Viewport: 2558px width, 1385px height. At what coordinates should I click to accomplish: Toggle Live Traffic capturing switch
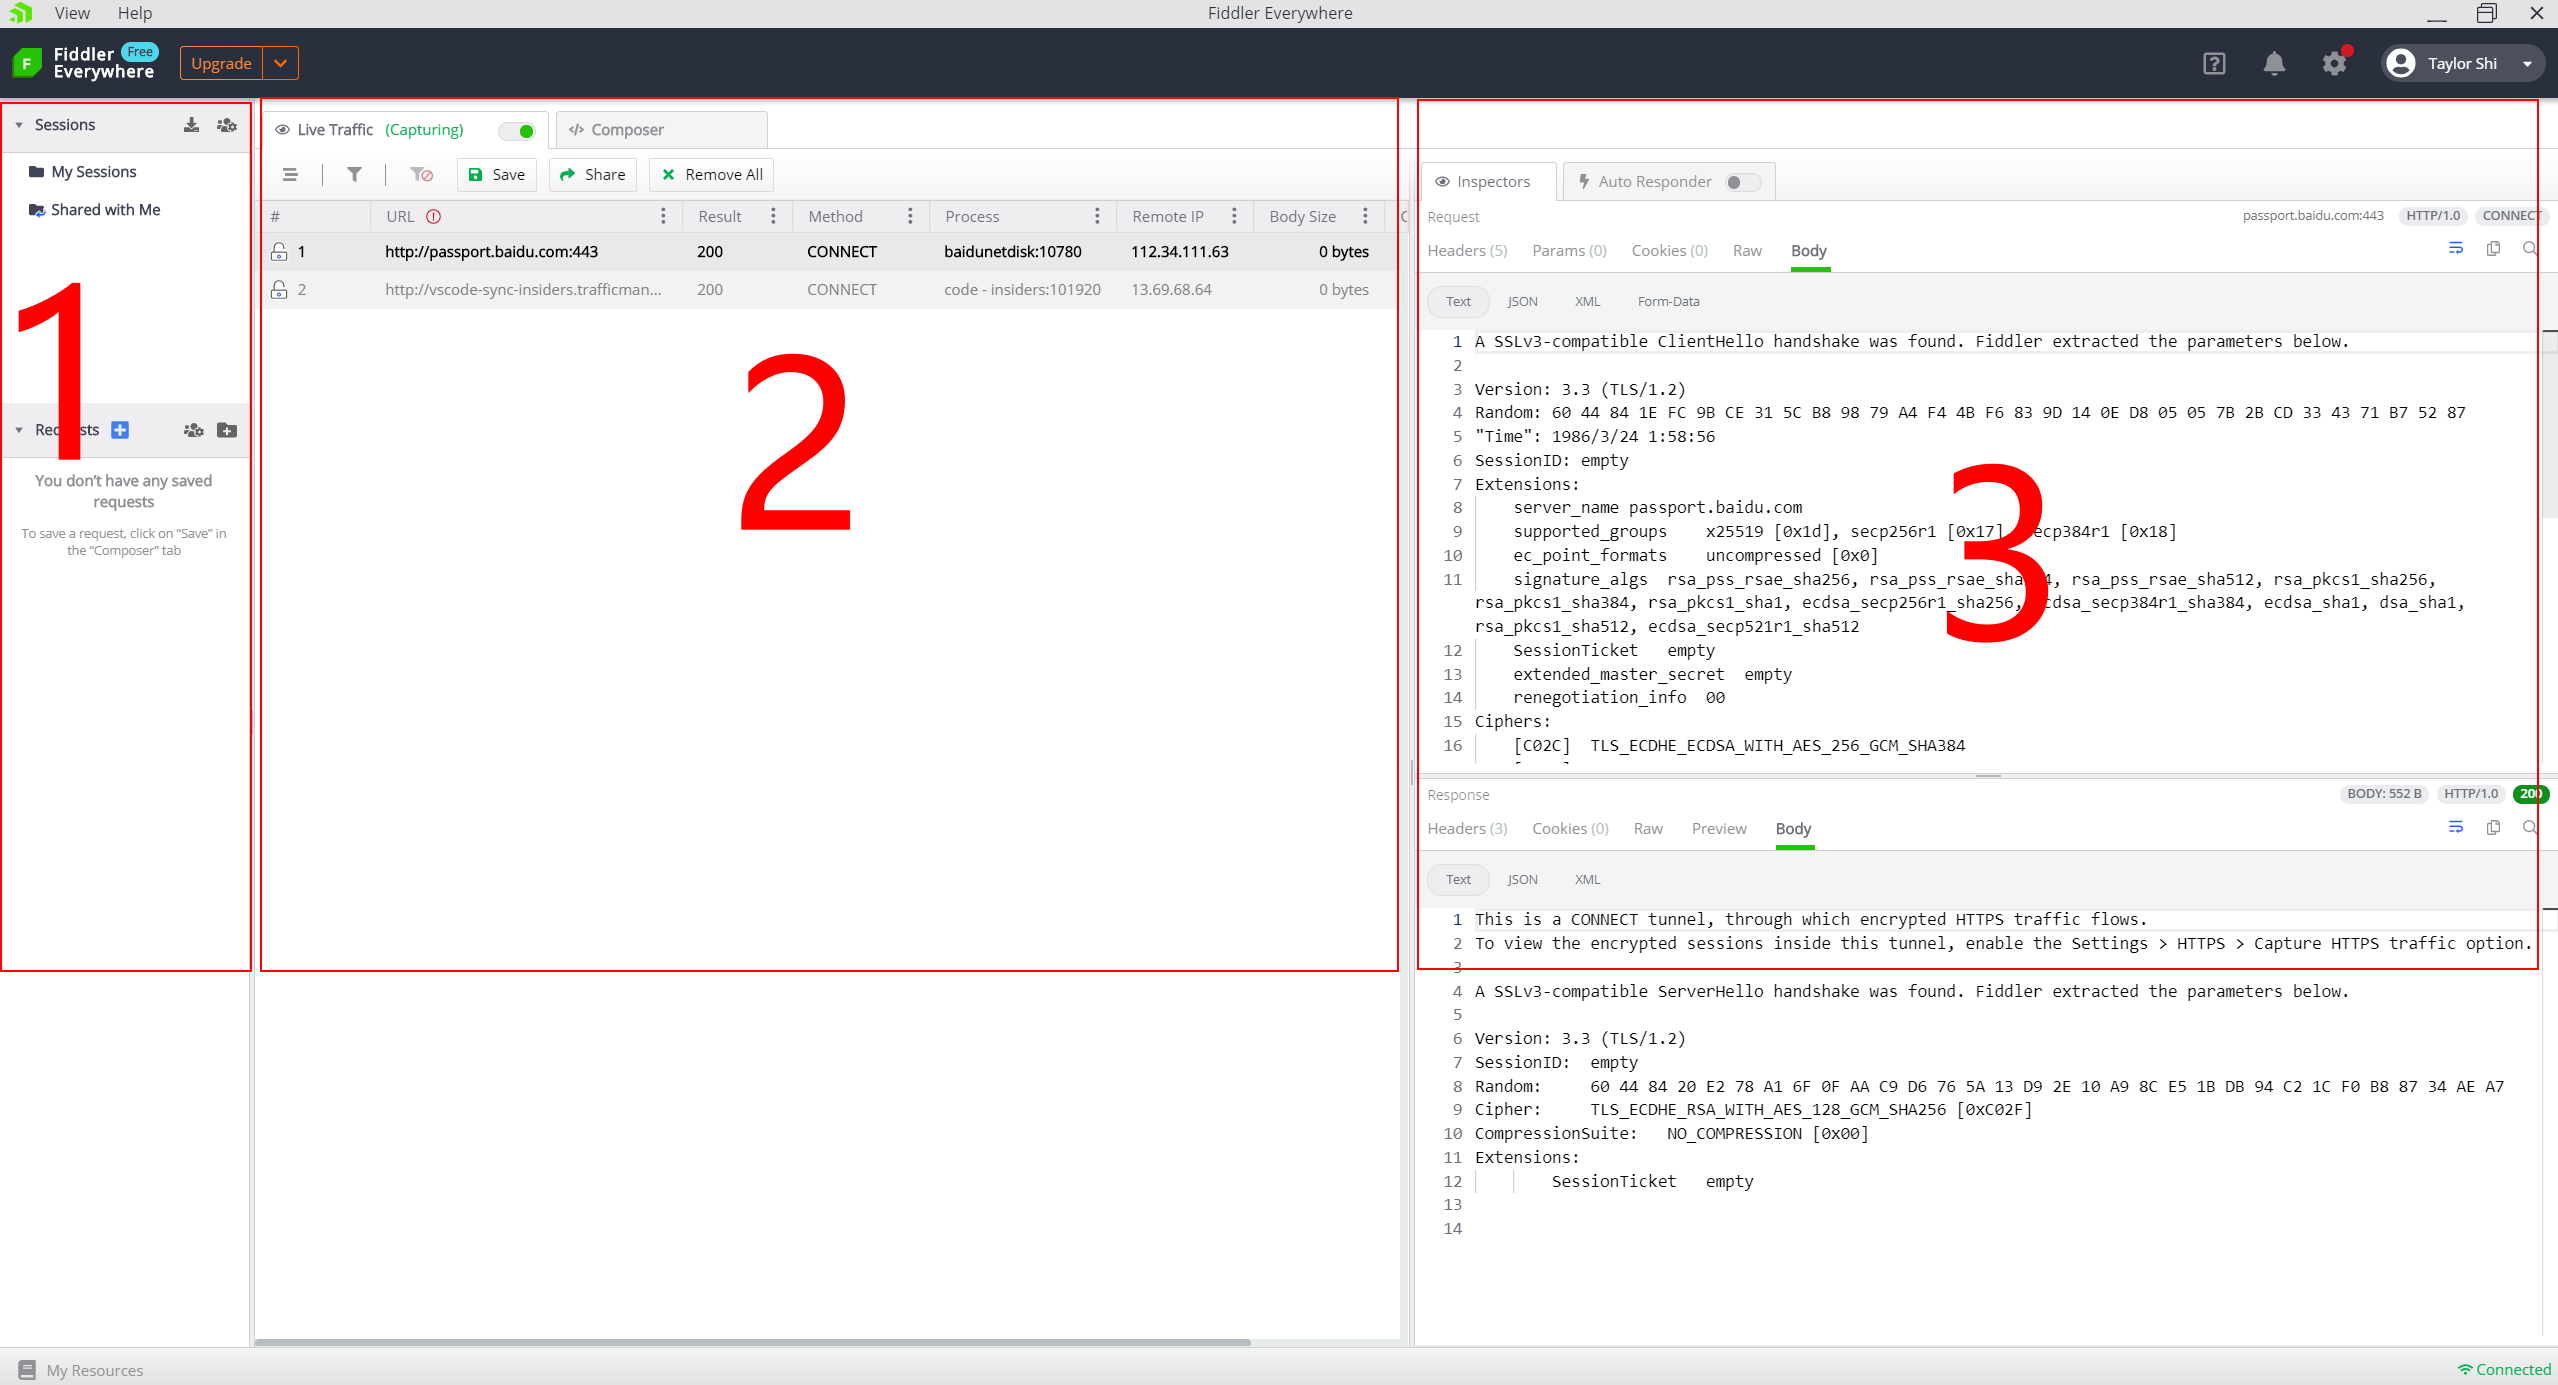click(x=518, y=131)
